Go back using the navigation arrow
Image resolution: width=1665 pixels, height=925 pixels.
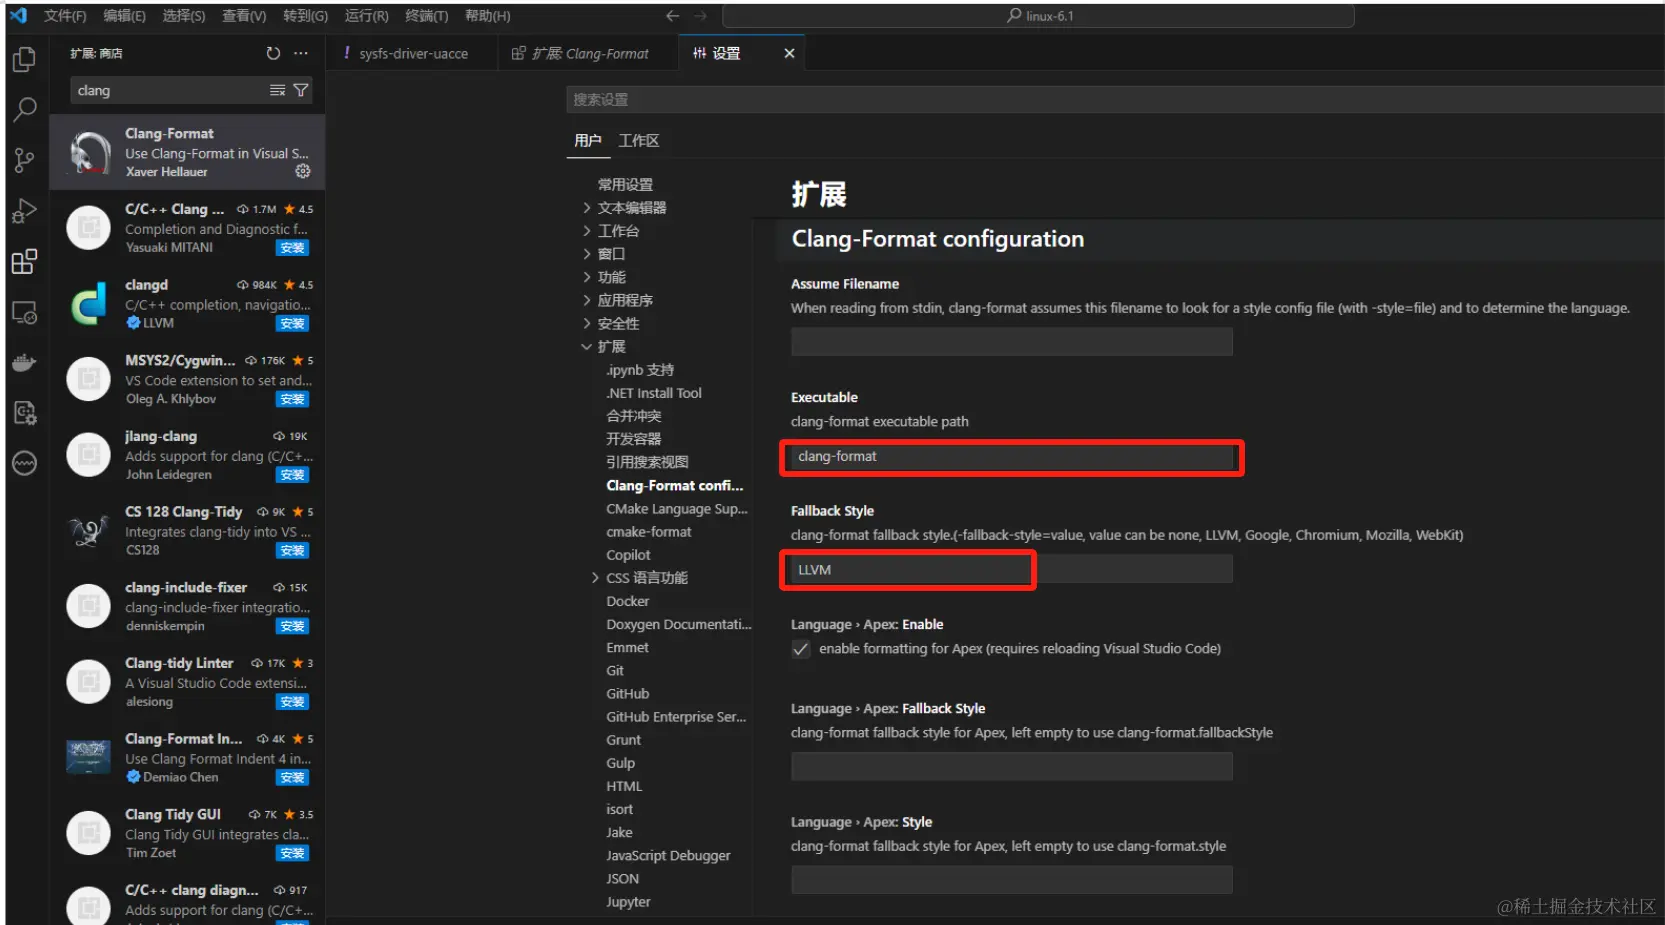point(672,16)
